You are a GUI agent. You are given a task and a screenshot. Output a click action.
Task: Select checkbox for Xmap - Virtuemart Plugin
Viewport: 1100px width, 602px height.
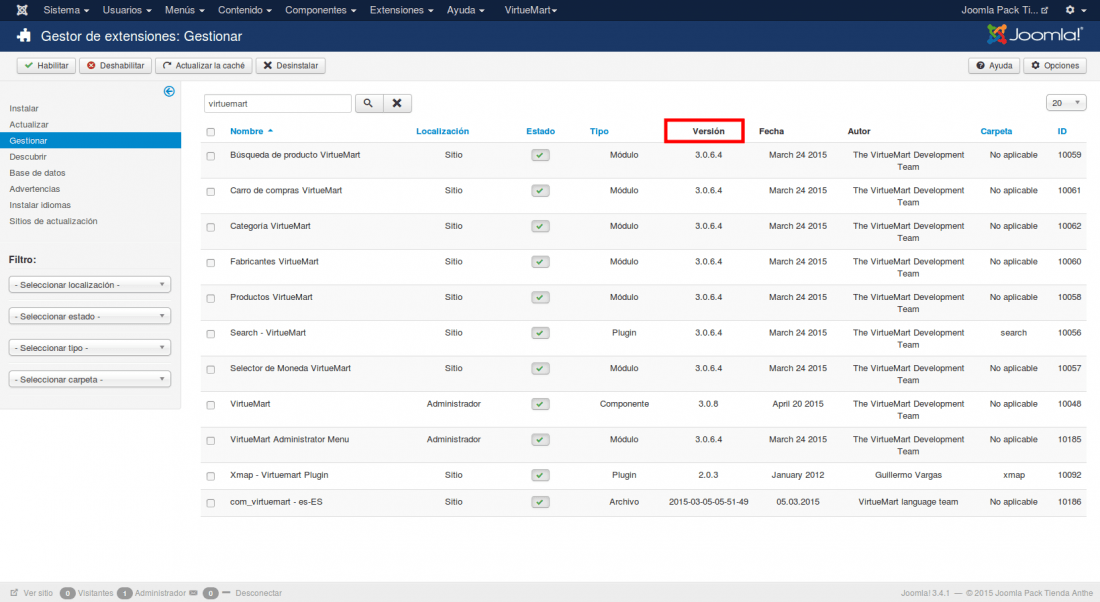(x=210, y=476)
